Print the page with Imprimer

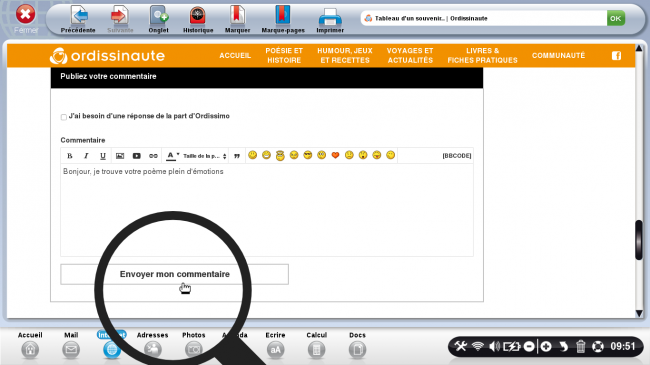(330, 19)
